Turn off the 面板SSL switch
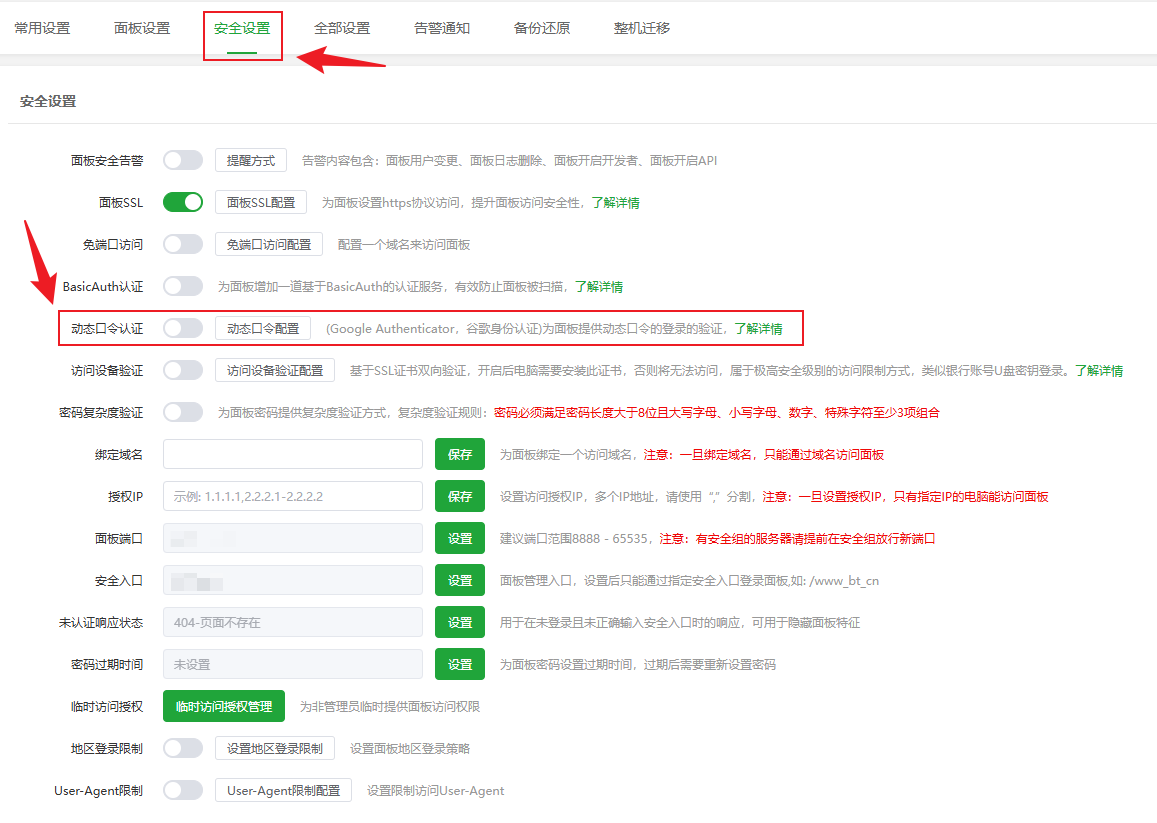 [183, 202]
